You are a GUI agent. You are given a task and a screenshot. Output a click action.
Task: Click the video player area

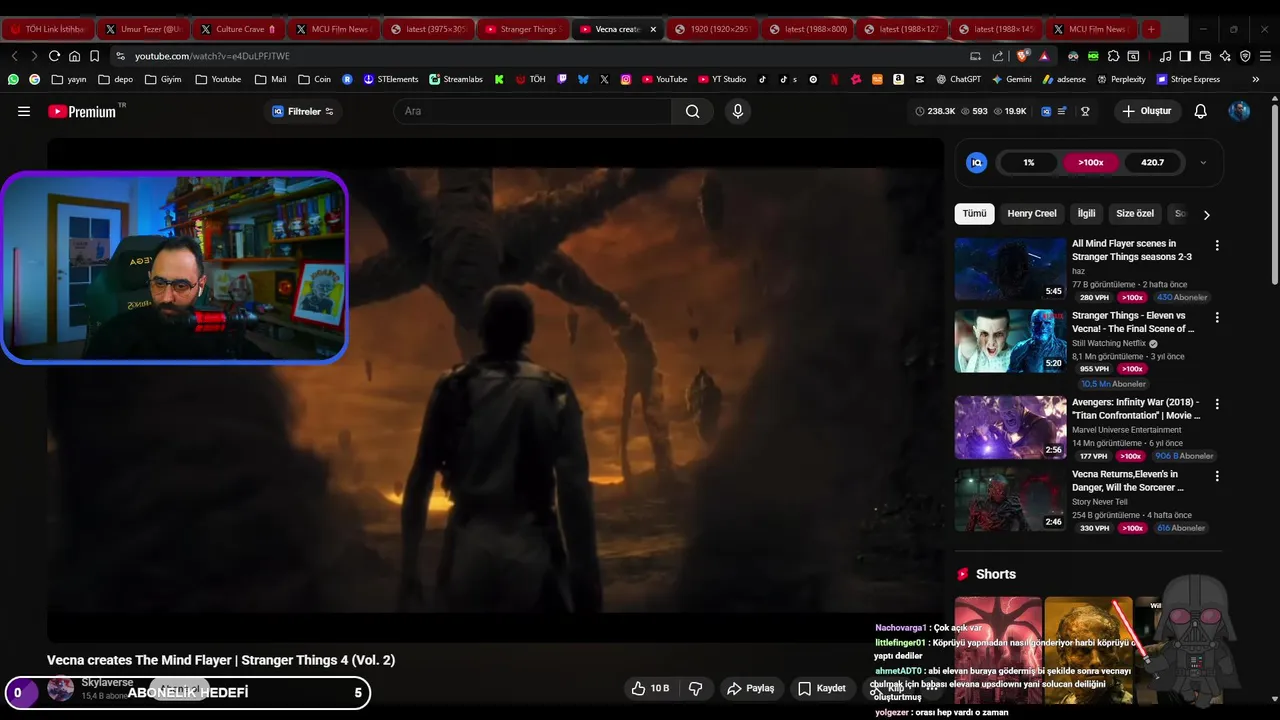tap(495, 390)
